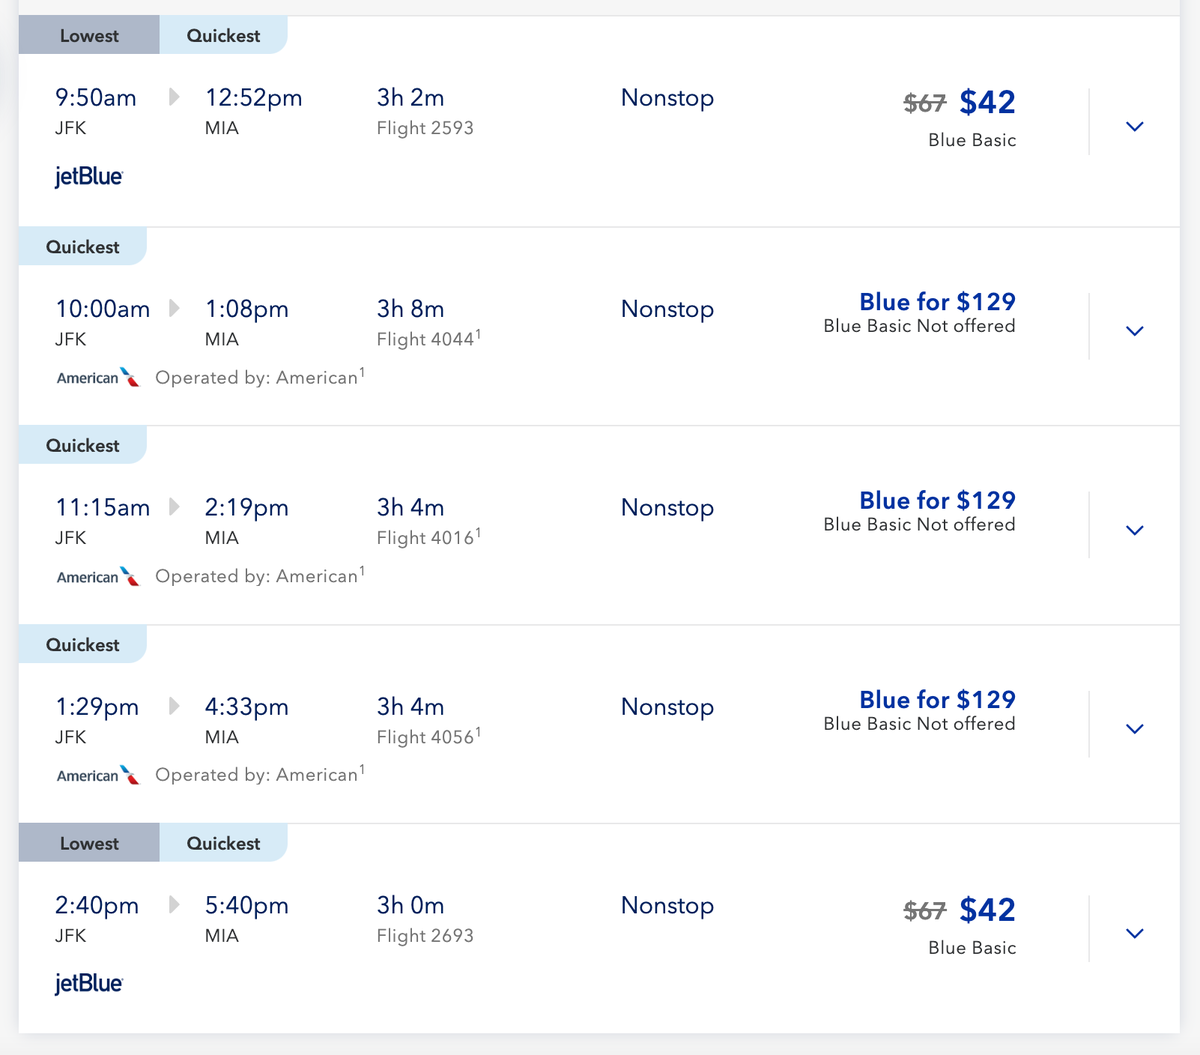Click the American Airlines logo on Flight 4056
The width and height of the screenshot is (1200, 1055).
[97, 775]
